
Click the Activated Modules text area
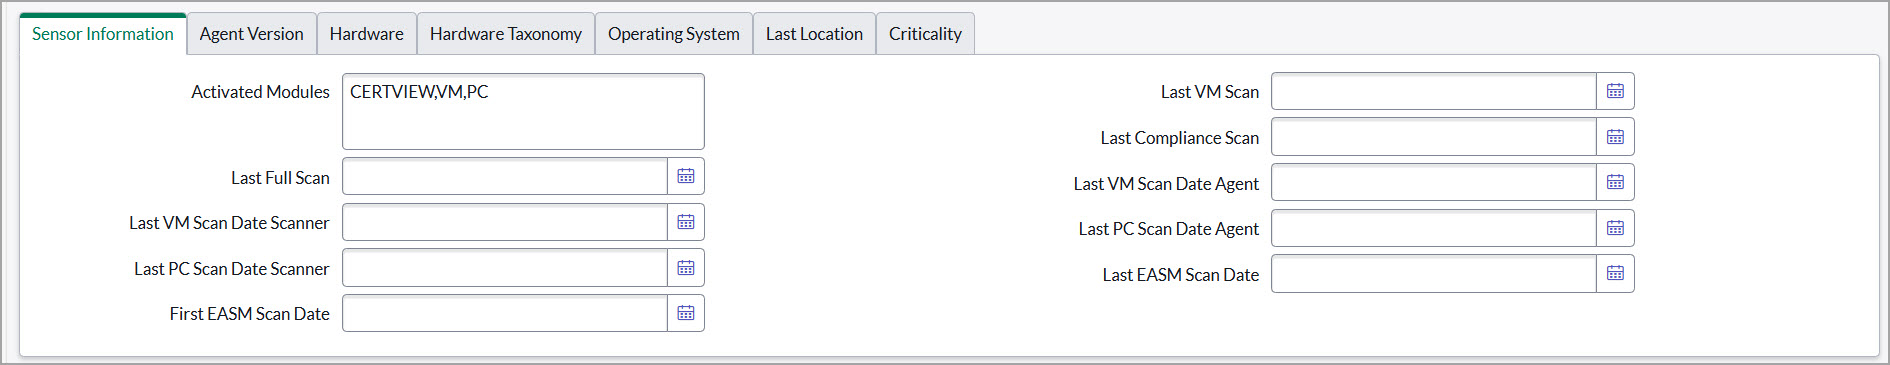(523, 111)
